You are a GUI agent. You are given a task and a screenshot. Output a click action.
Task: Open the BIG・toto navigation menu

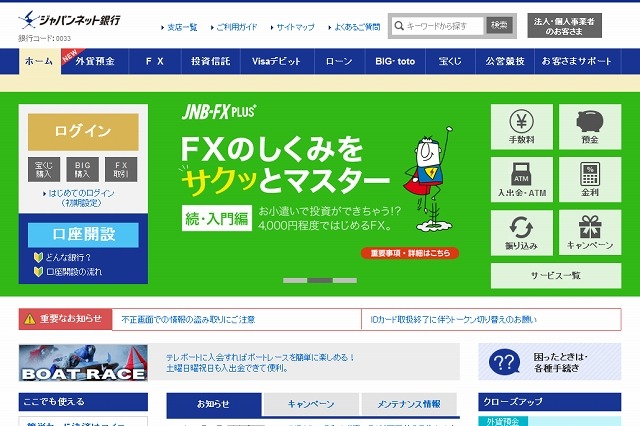click(x=395, y=61)
